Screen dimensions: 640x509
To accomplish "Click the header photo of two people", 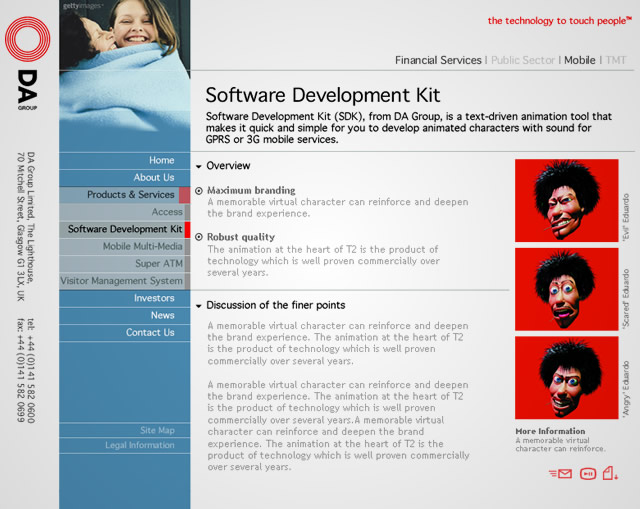I will [x=124, y=67].
